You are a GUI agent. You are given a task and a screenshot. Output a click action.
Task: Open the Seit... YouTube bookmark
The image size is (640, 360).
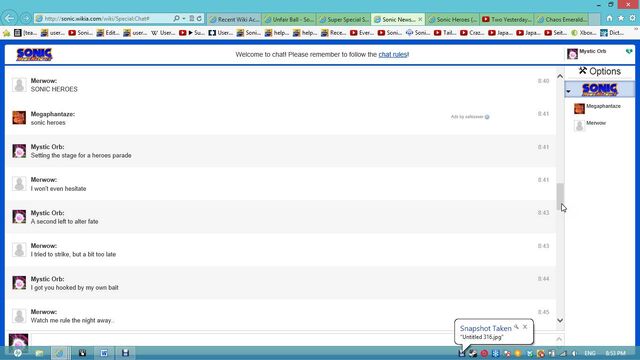(x=556, y=33)
